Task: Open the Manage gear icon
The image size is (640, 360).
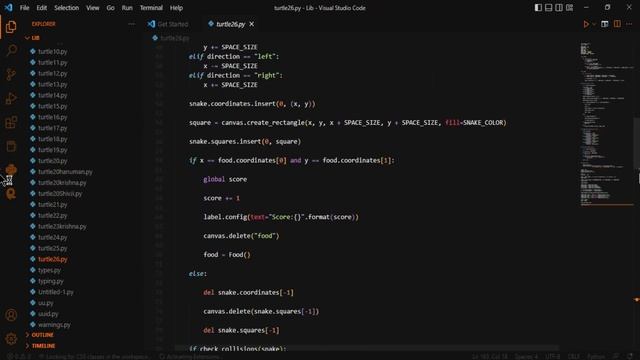Action: click(x=11, y=339)
